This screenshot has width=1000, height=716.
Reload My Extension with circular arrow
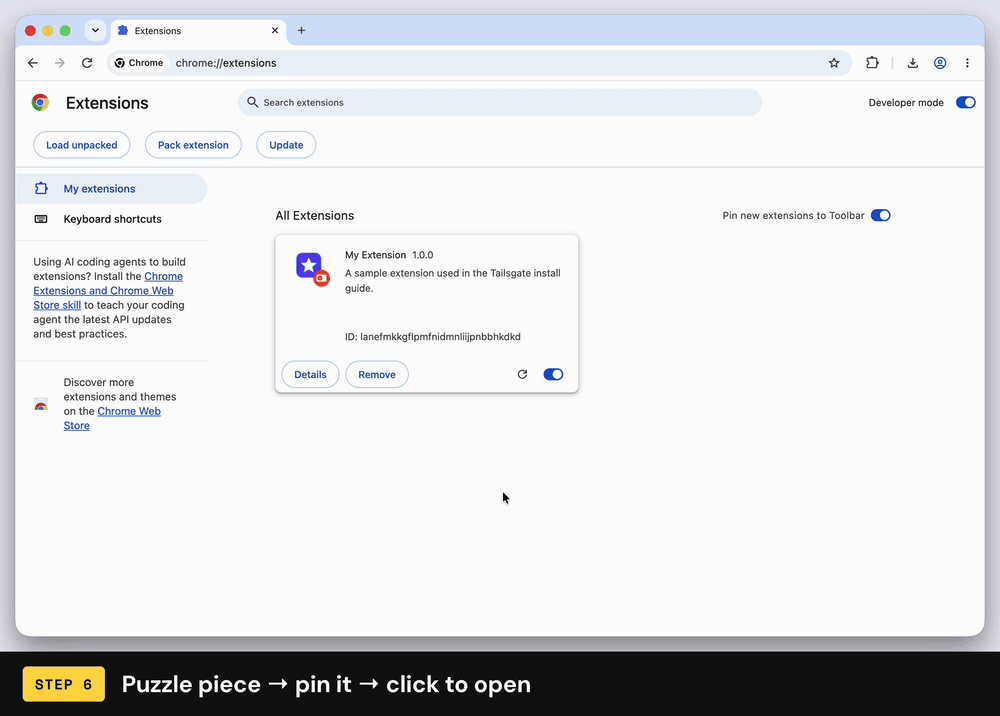click(x=522, y=374)
